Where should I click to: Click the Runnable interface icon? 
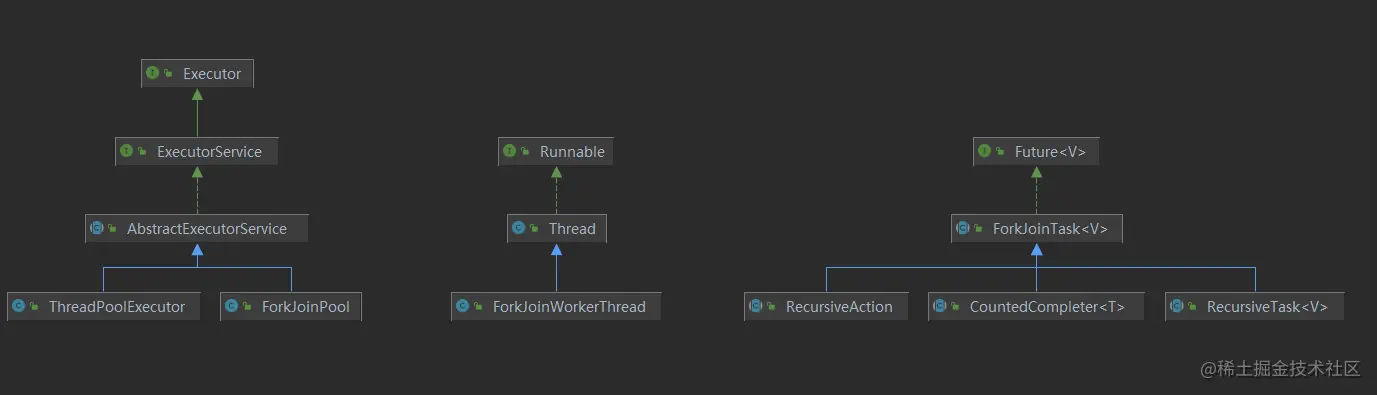[x=510, y=151]
